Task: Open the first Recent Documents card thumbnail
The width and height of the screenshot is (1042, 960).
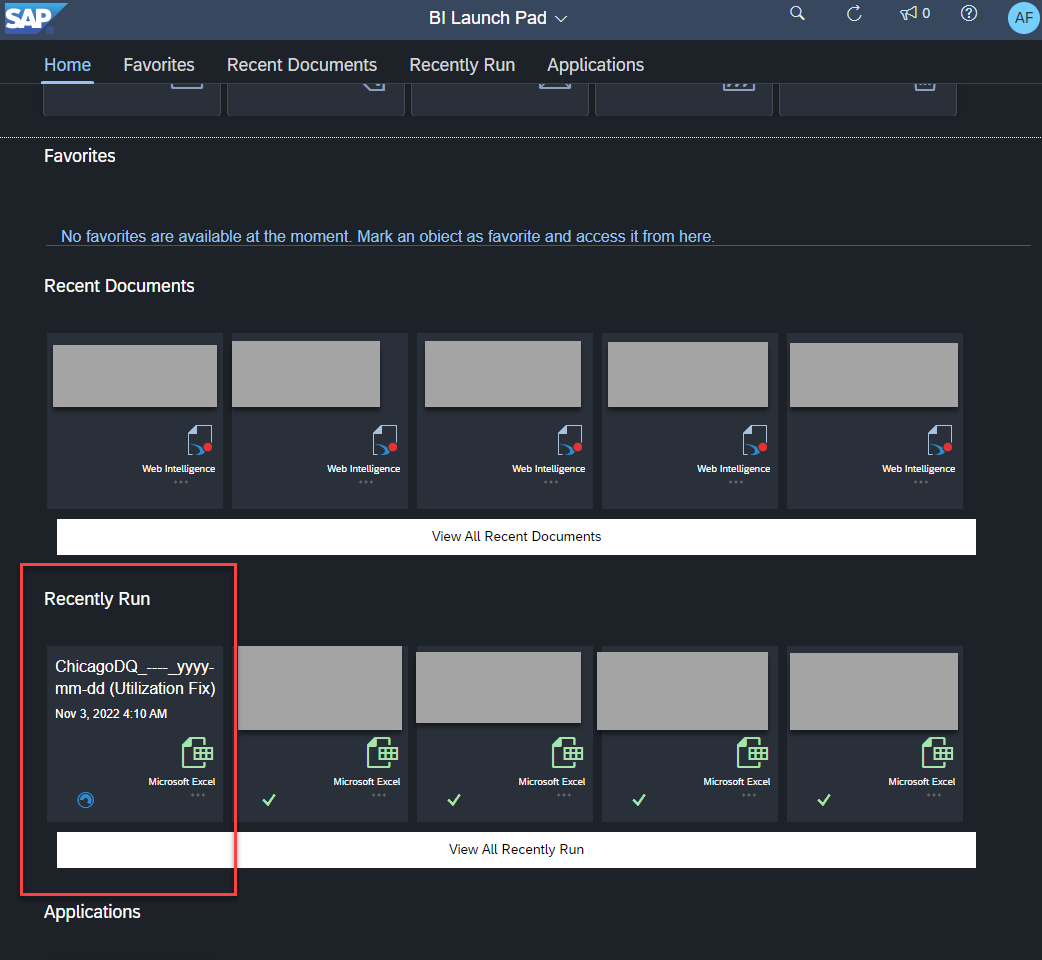Action: coord(135,375)
